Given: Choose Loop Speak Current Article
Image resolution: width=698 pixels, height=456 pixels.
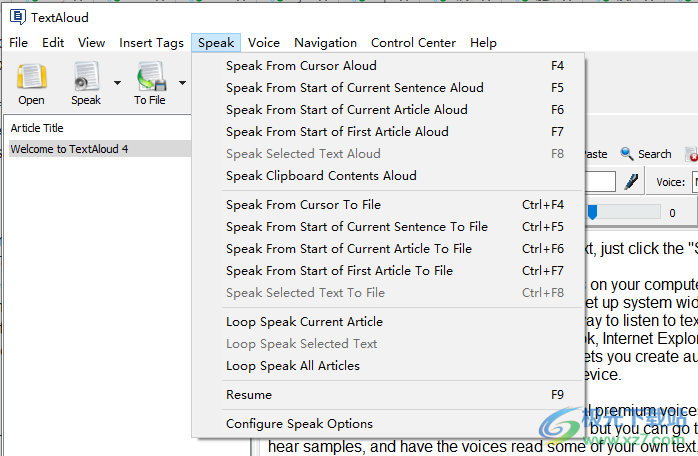Looking at the screenshot, I should [x=304, y=322].
